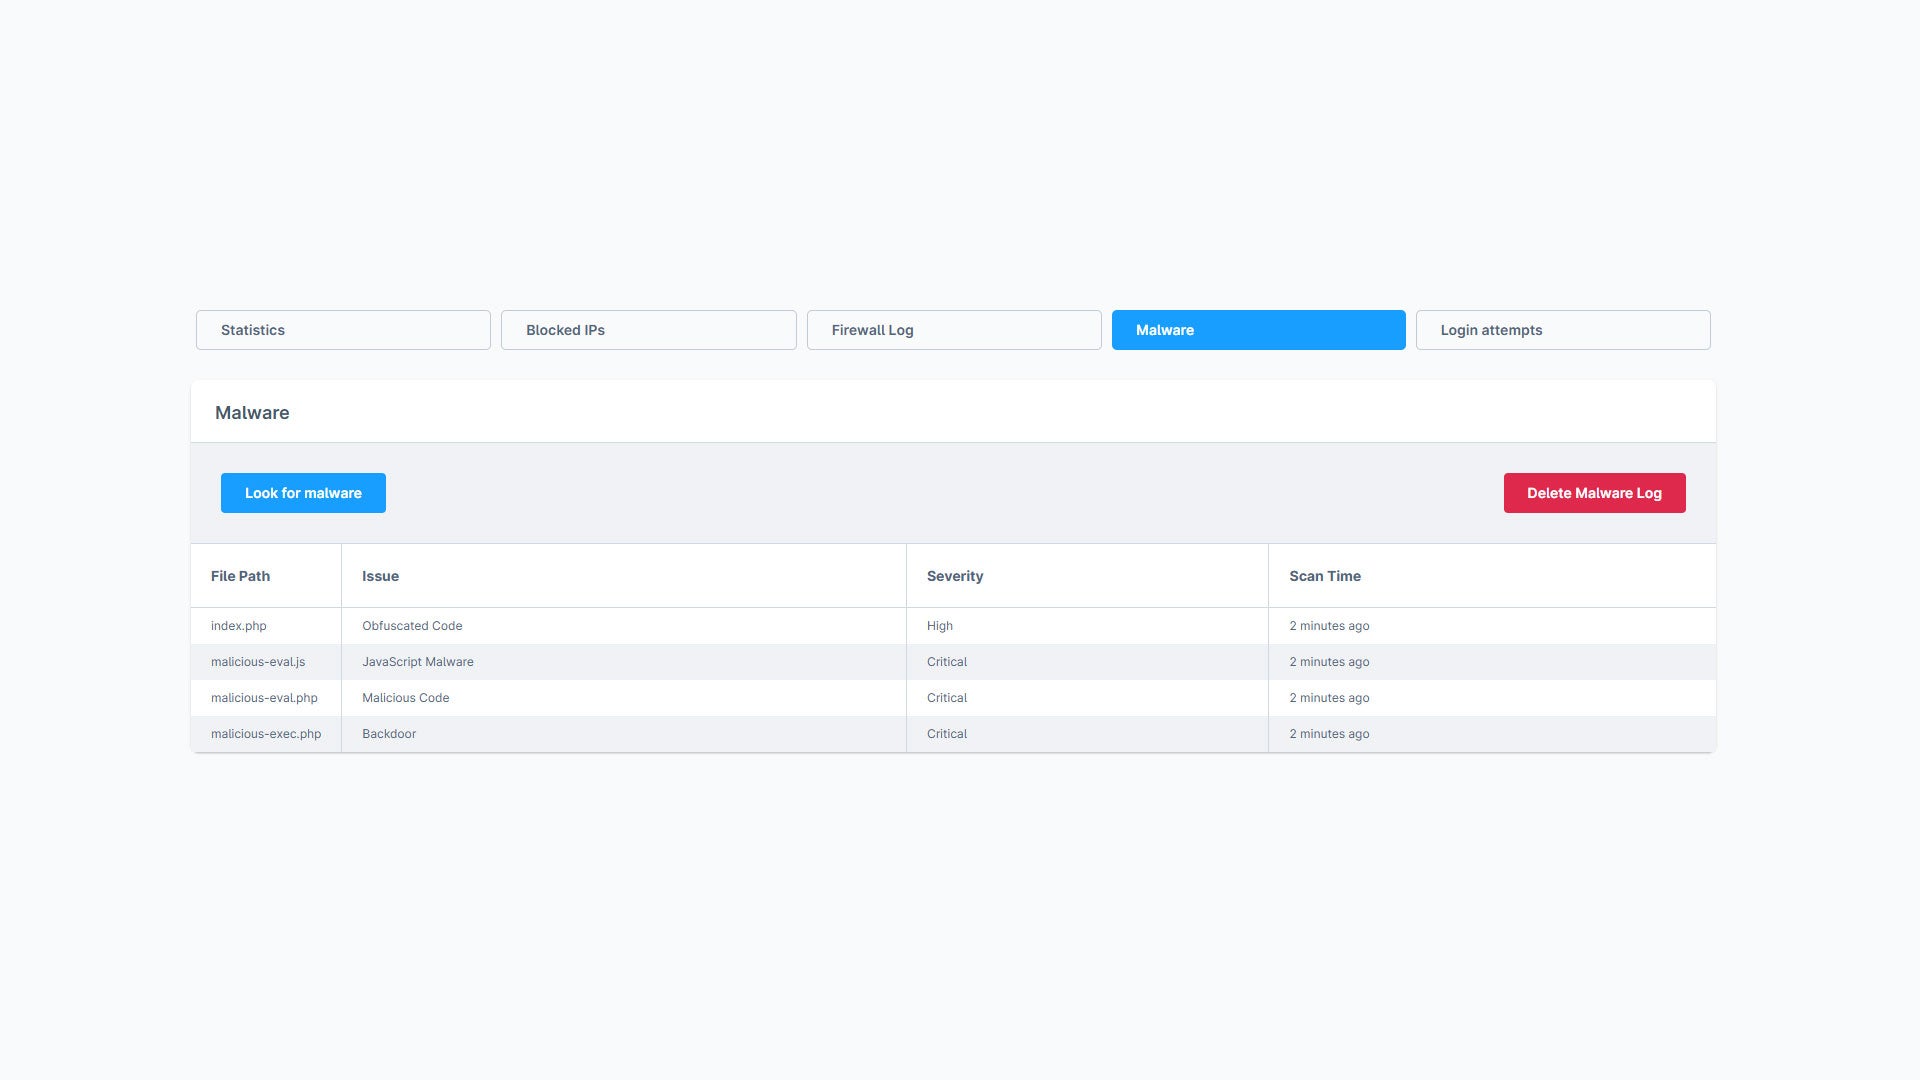Go to the Login attempts tab
Screen dimensions: 1920x1080
[x=1563, y=330]
